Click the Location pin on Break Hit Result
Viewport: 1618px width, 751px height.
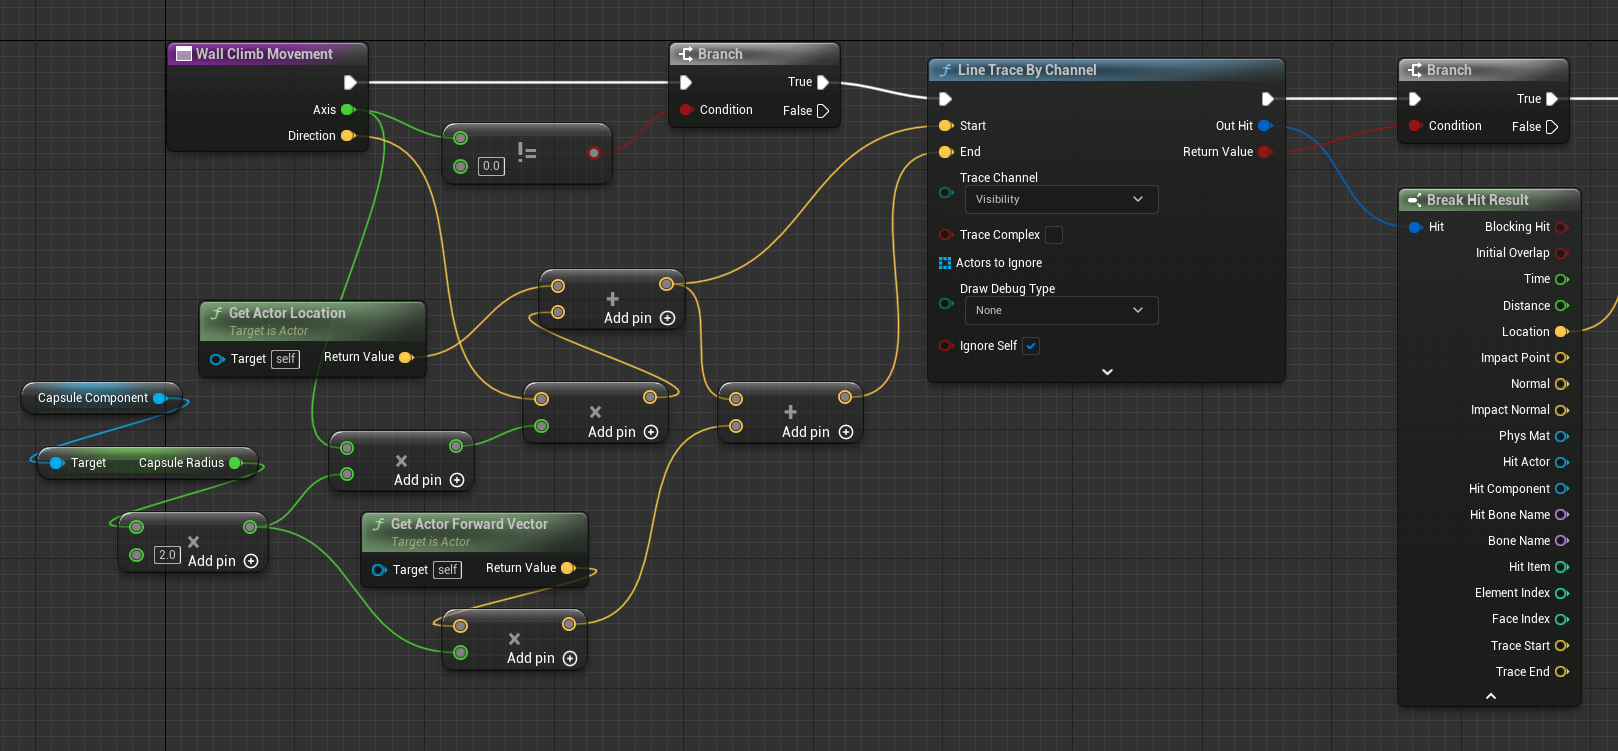click(1561, 332)
